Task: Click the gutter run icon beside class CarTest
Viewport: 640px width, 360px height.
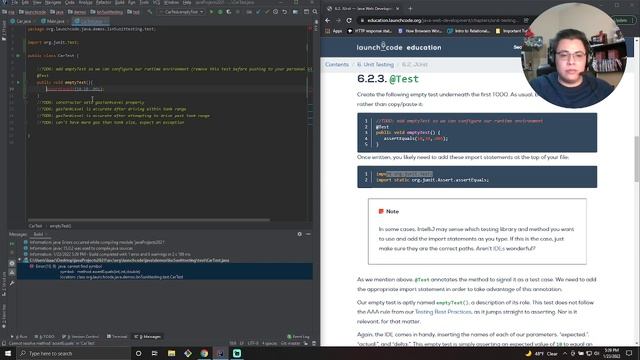Action: pos(18,56)
